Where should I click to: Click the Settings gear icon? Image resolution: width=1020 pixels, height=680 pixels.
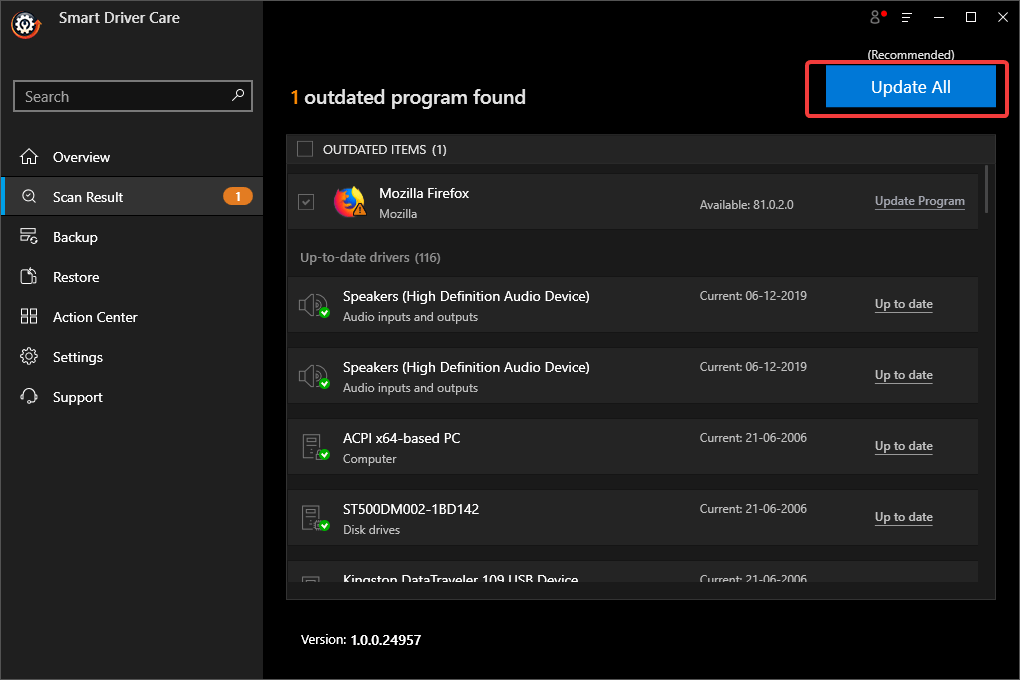pos(29,356)
